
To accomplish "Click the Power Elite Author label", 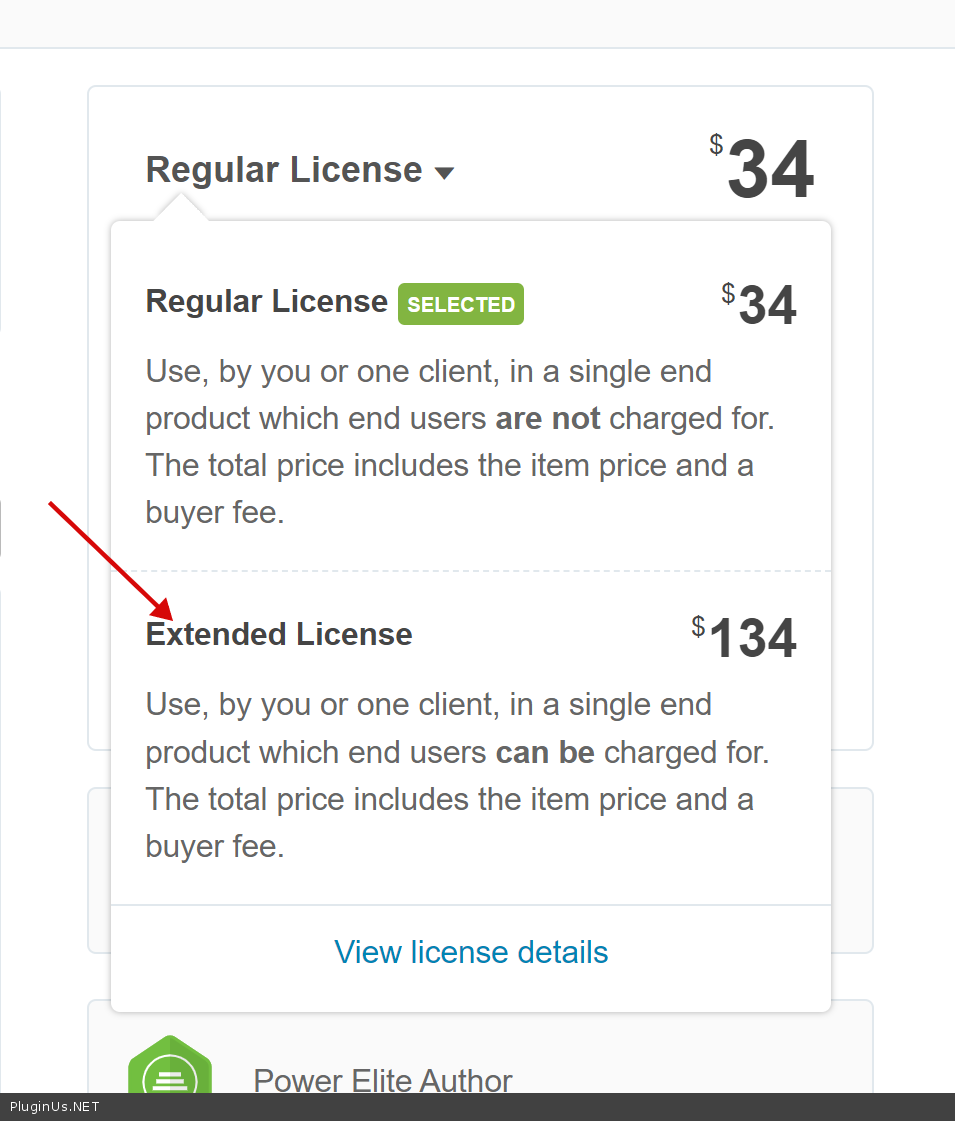I will 383,1080.
